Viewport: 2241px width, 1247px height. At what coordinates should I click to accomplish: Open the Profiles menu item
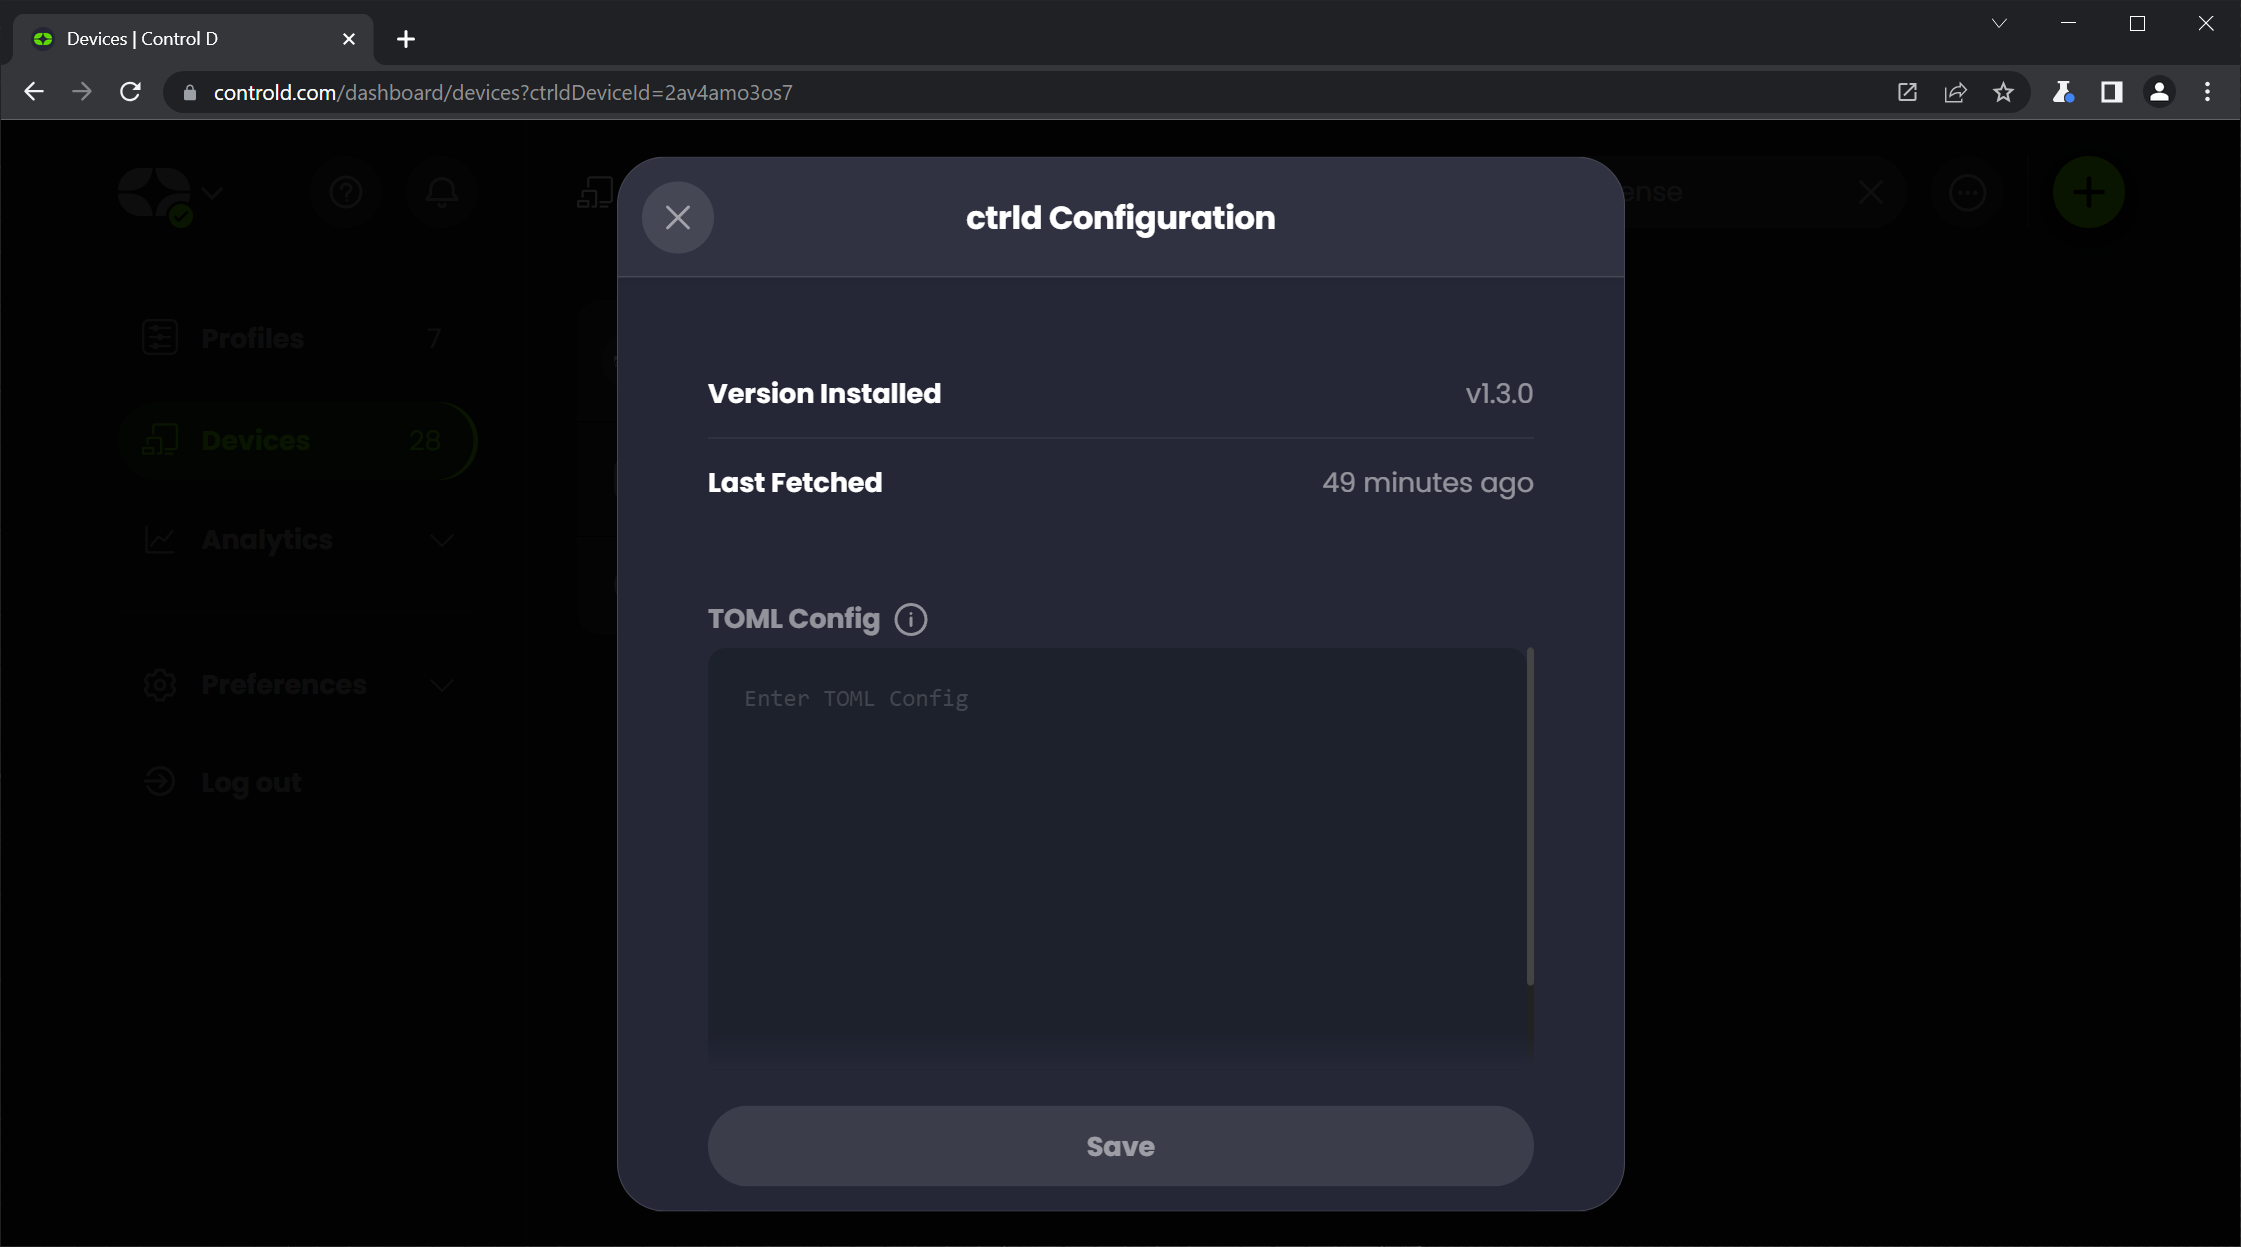pos(250,338)
